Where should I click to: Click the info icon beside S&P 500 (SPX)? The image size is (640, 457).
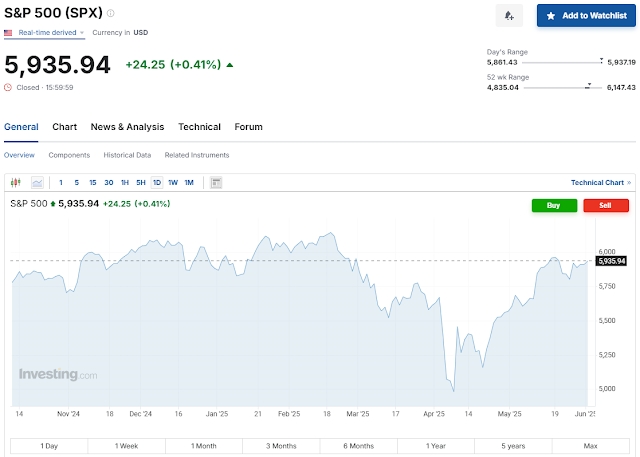[111, 13]
